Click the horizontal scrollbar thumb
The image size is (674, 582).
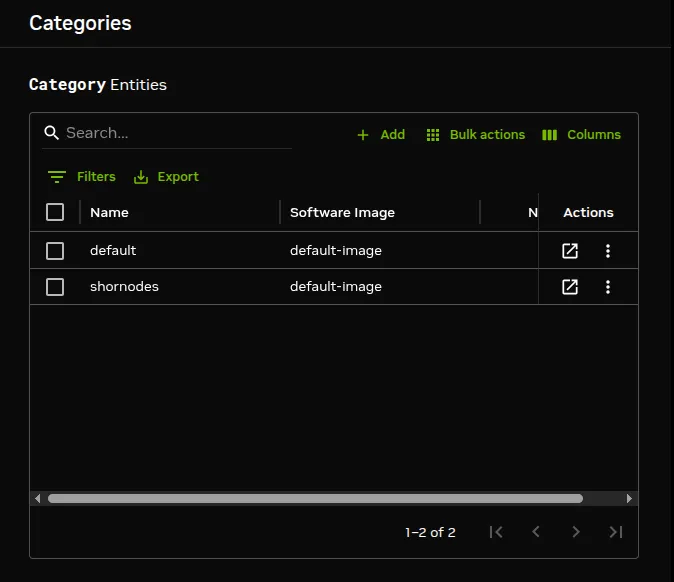(315, 499)
